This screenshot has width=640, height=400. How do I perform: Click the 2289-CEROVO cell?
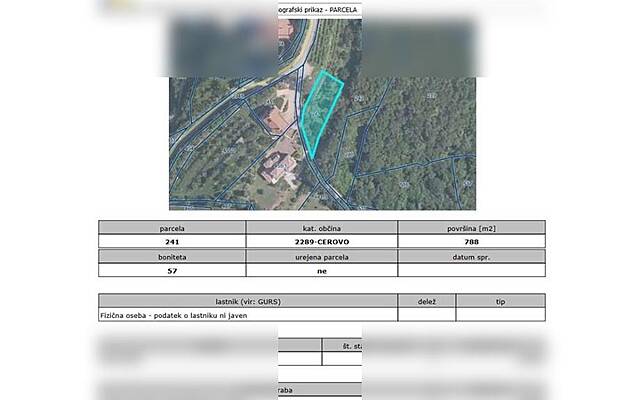pos(322,242)
